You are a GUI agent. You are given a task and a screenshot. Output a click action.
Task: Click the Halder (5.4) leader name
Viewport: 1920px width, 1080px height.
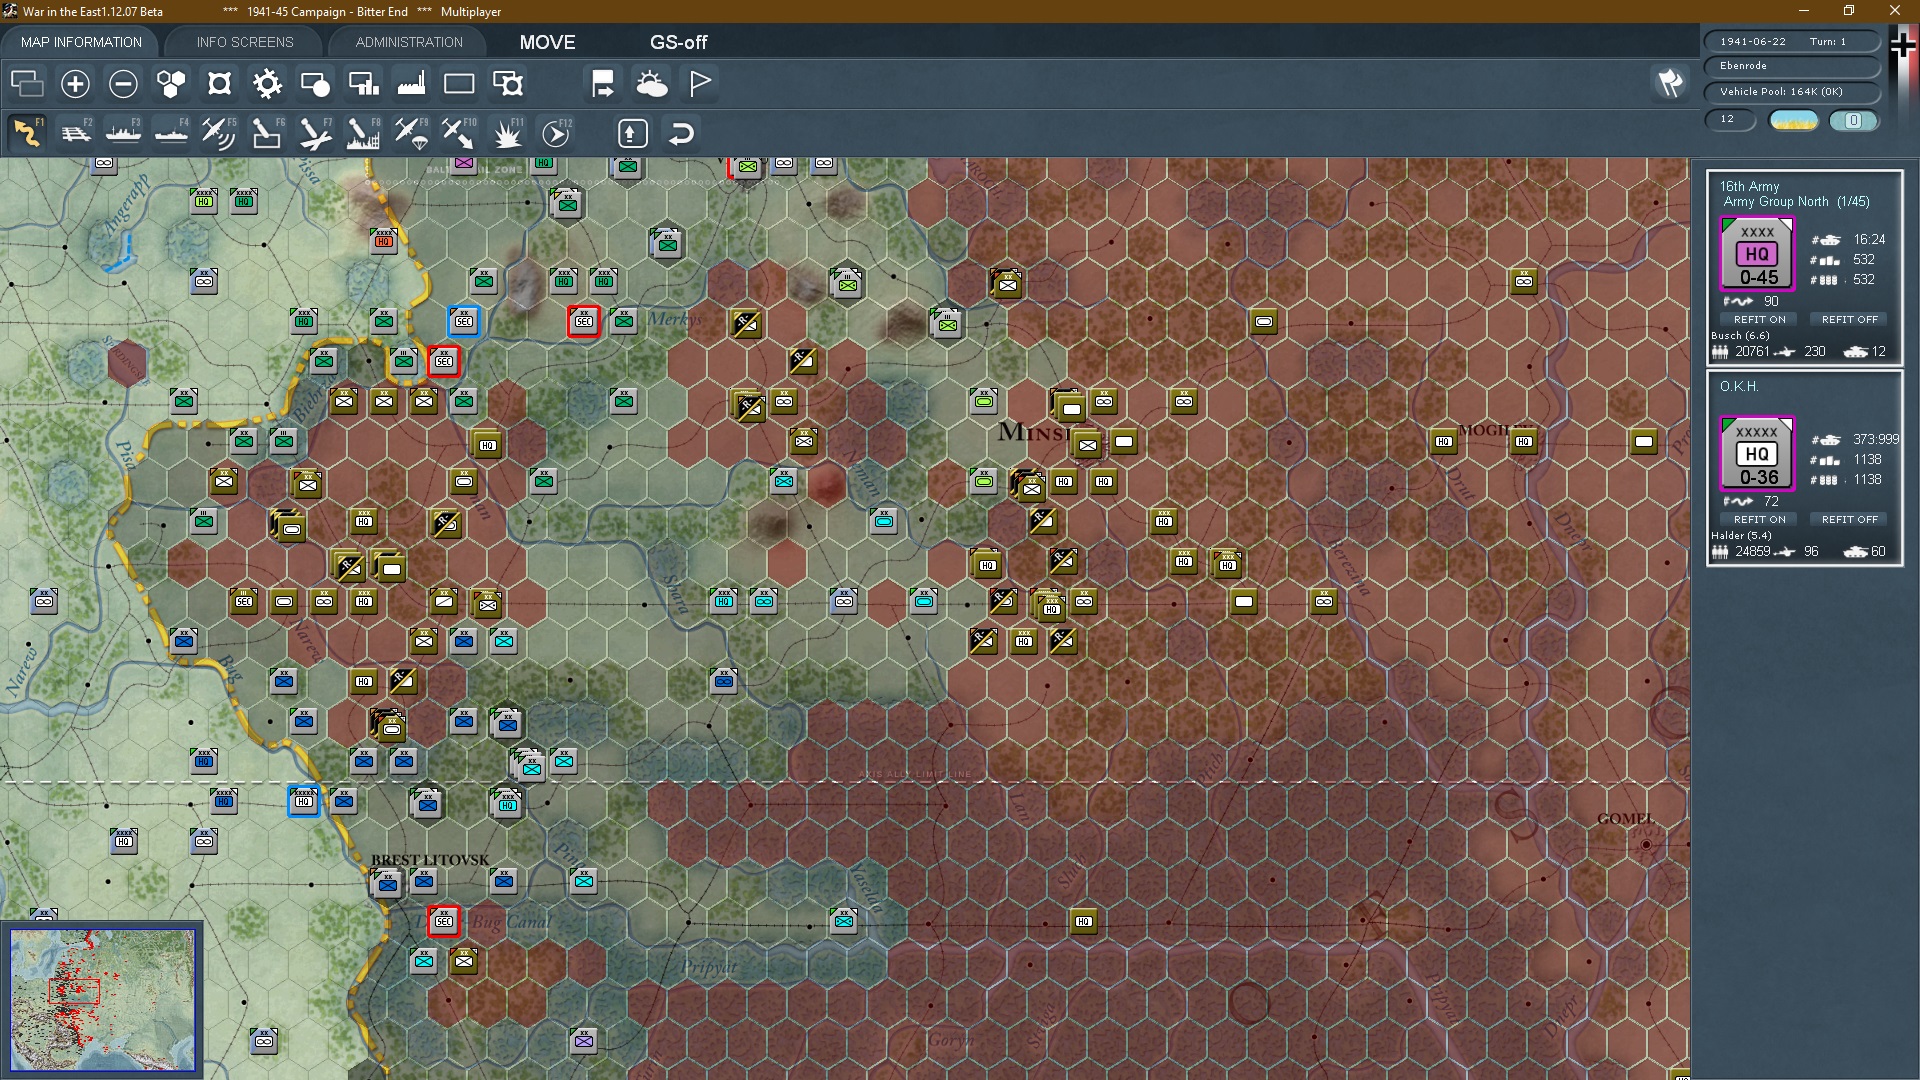click(x=1741, y=535)
